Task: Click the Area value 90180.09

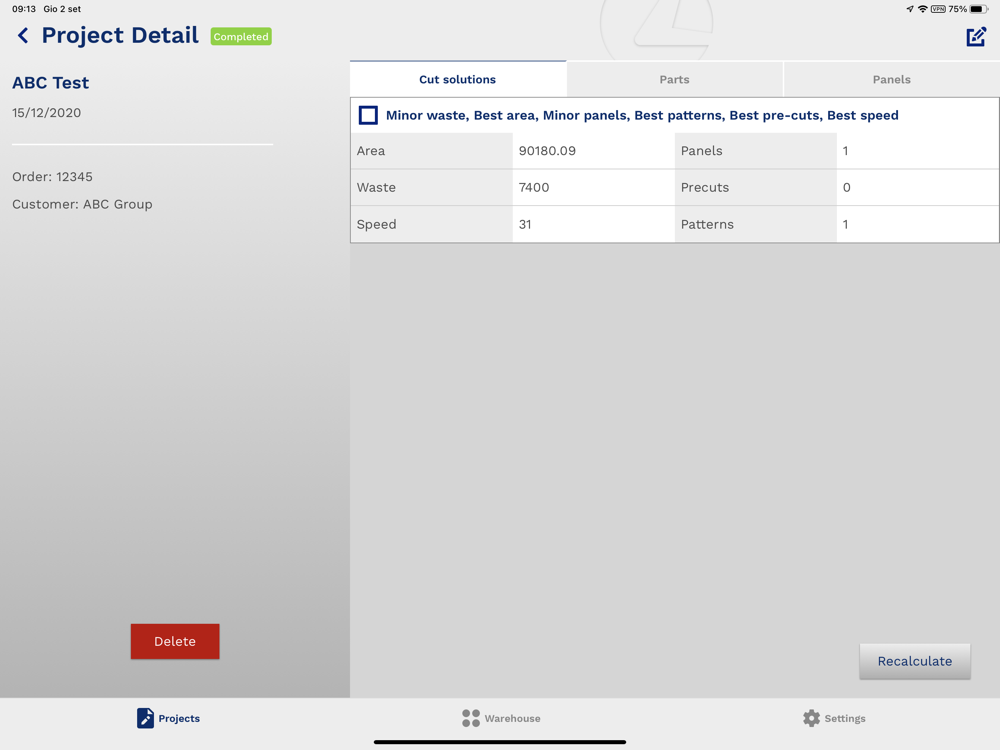Action: tap(547, 151)
